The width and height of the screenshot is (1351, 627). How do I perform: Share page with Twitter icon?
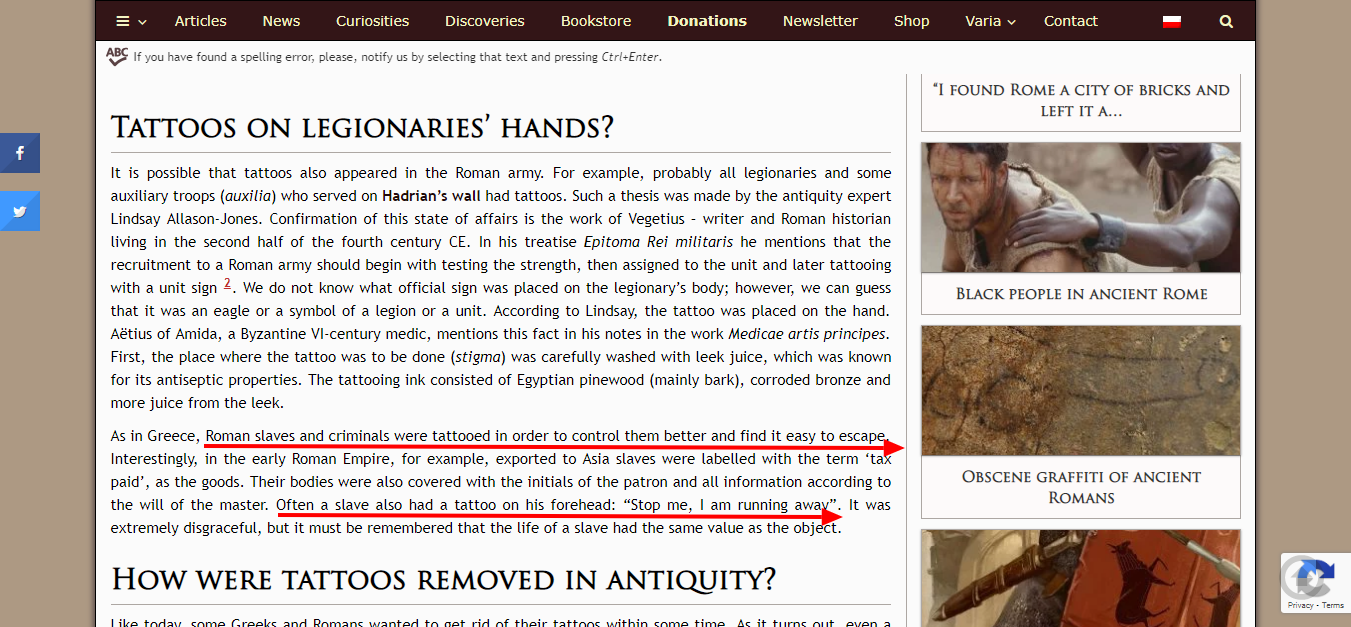point(20,211)
